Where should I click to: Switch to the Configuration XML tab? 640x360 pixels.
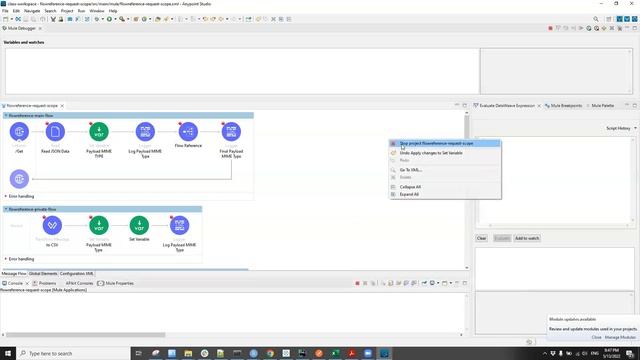click(77, 273)
